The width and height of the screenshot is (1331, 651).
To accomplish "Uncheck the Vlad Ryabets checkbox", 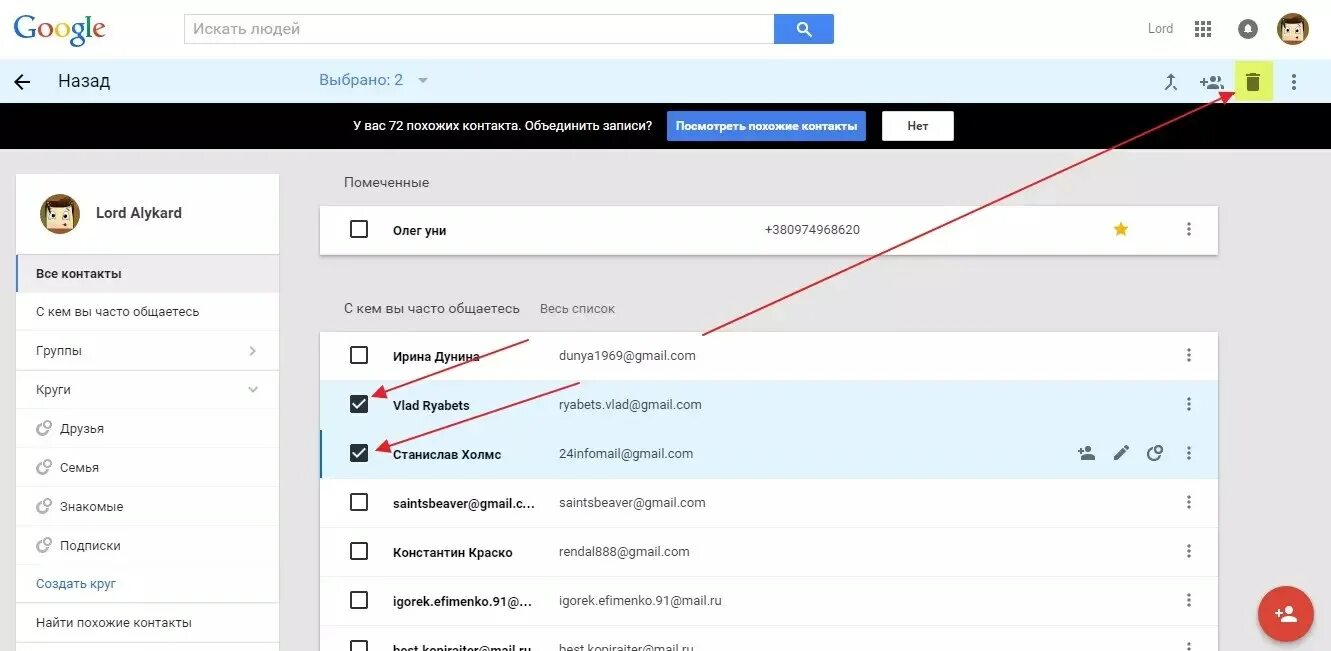I will [359, 404].
